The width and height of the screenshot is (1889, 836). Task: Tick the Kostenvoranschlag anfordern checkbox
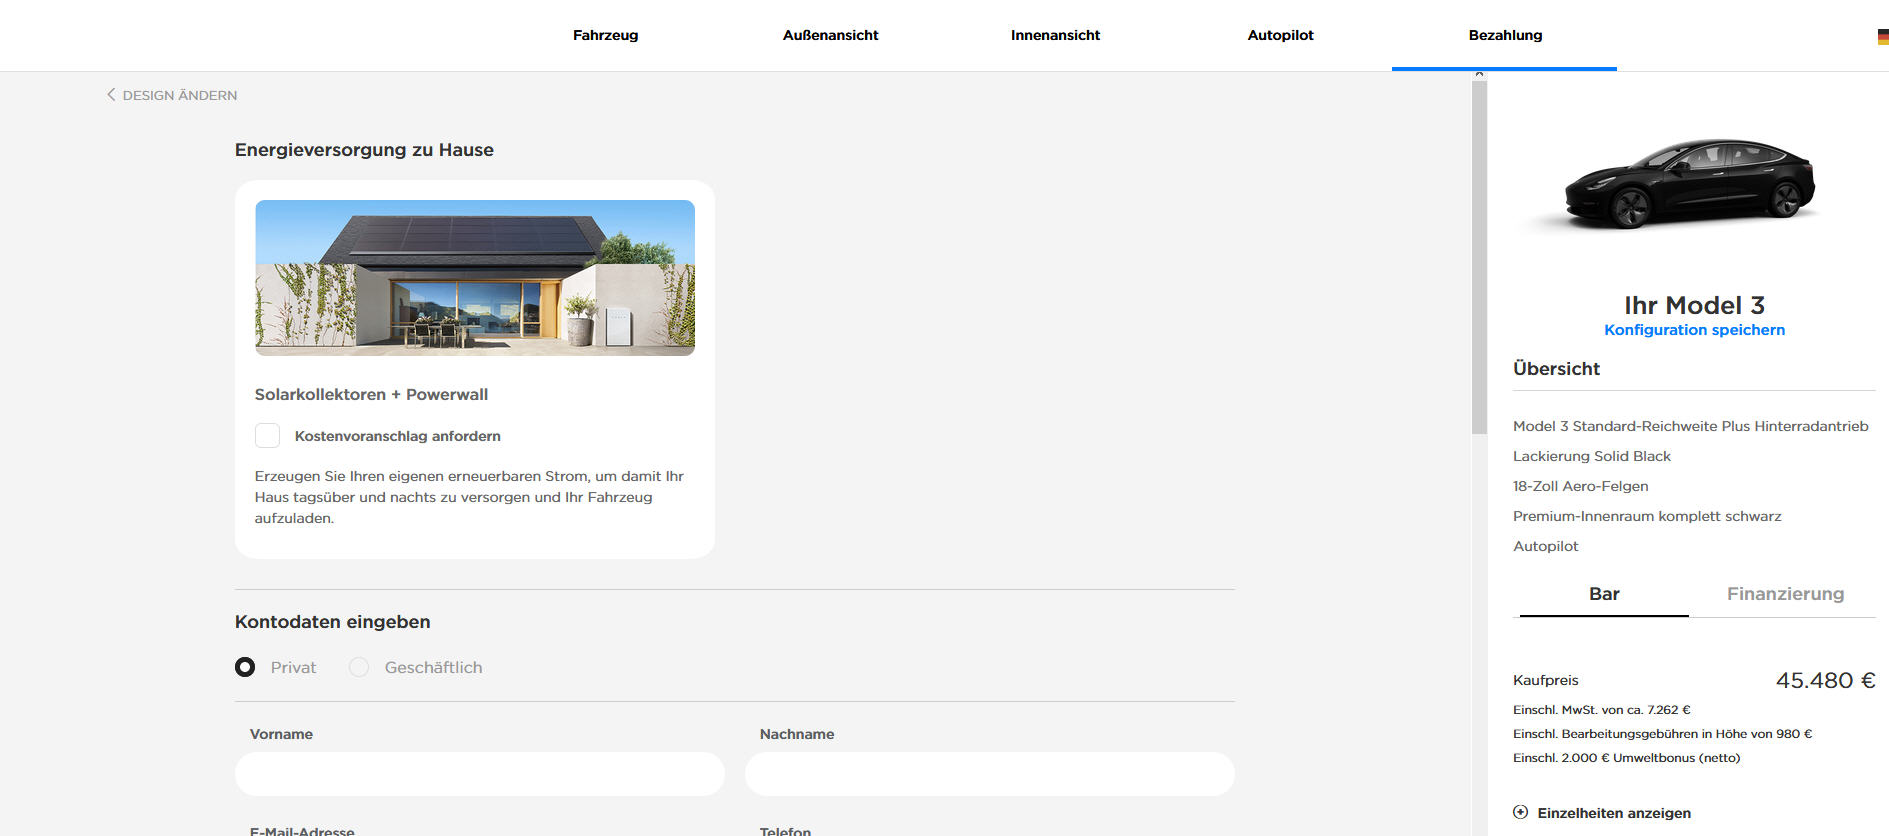pos(267,435)
